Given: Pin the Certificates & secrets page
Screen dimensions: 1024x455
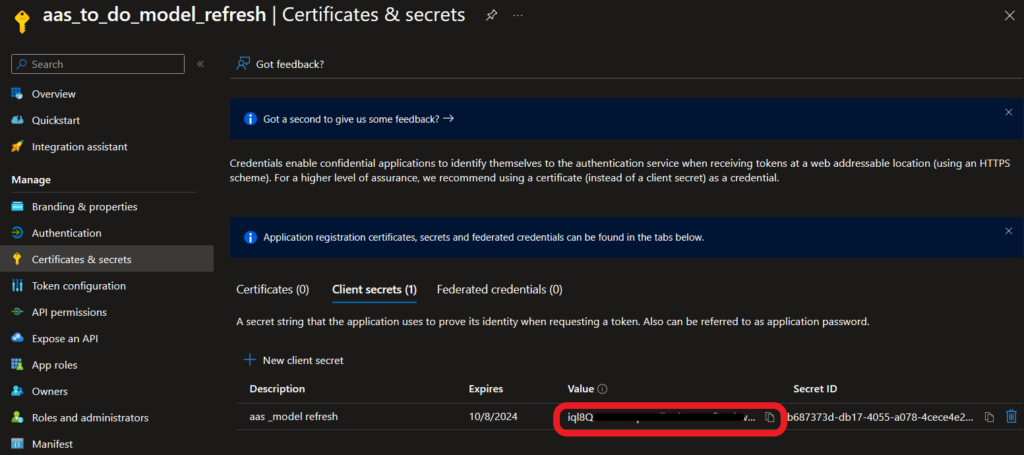Looking at the screenshot, I should tap(491, 15).
